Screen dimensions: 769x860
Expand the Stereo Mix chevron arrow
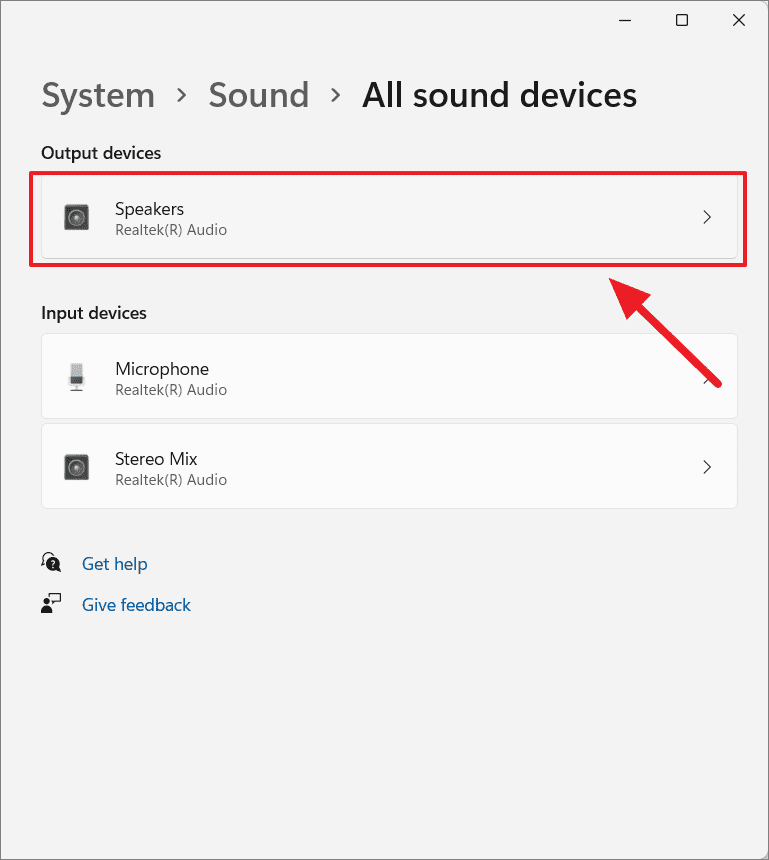tap(707, 467)
